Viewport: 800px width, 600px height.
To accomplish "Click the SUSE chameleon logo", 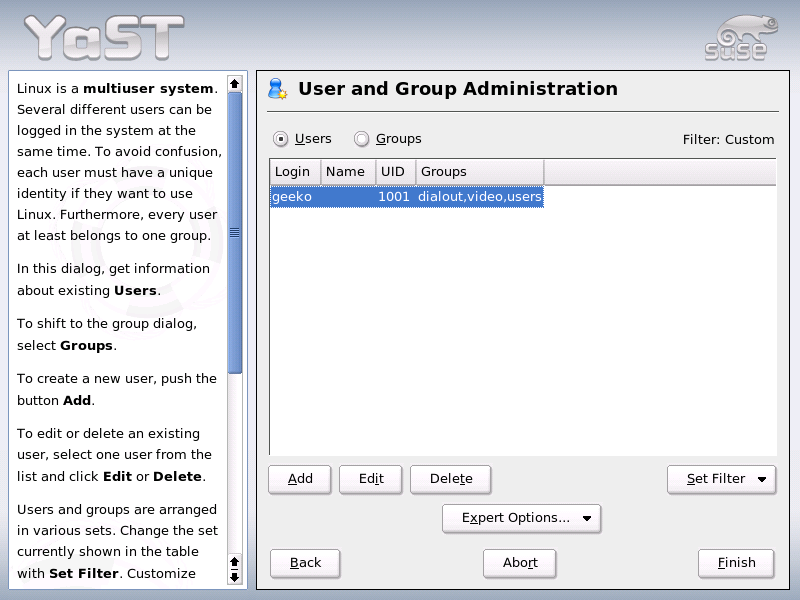I will click(741, 38).
